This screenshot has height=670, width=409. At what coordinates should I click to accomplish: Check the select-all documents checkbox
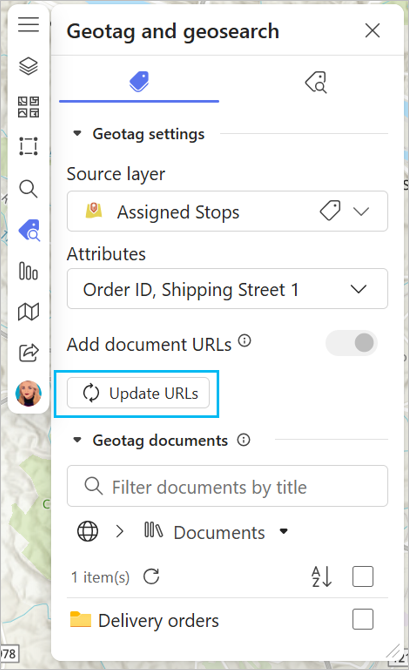pos(363,576)
